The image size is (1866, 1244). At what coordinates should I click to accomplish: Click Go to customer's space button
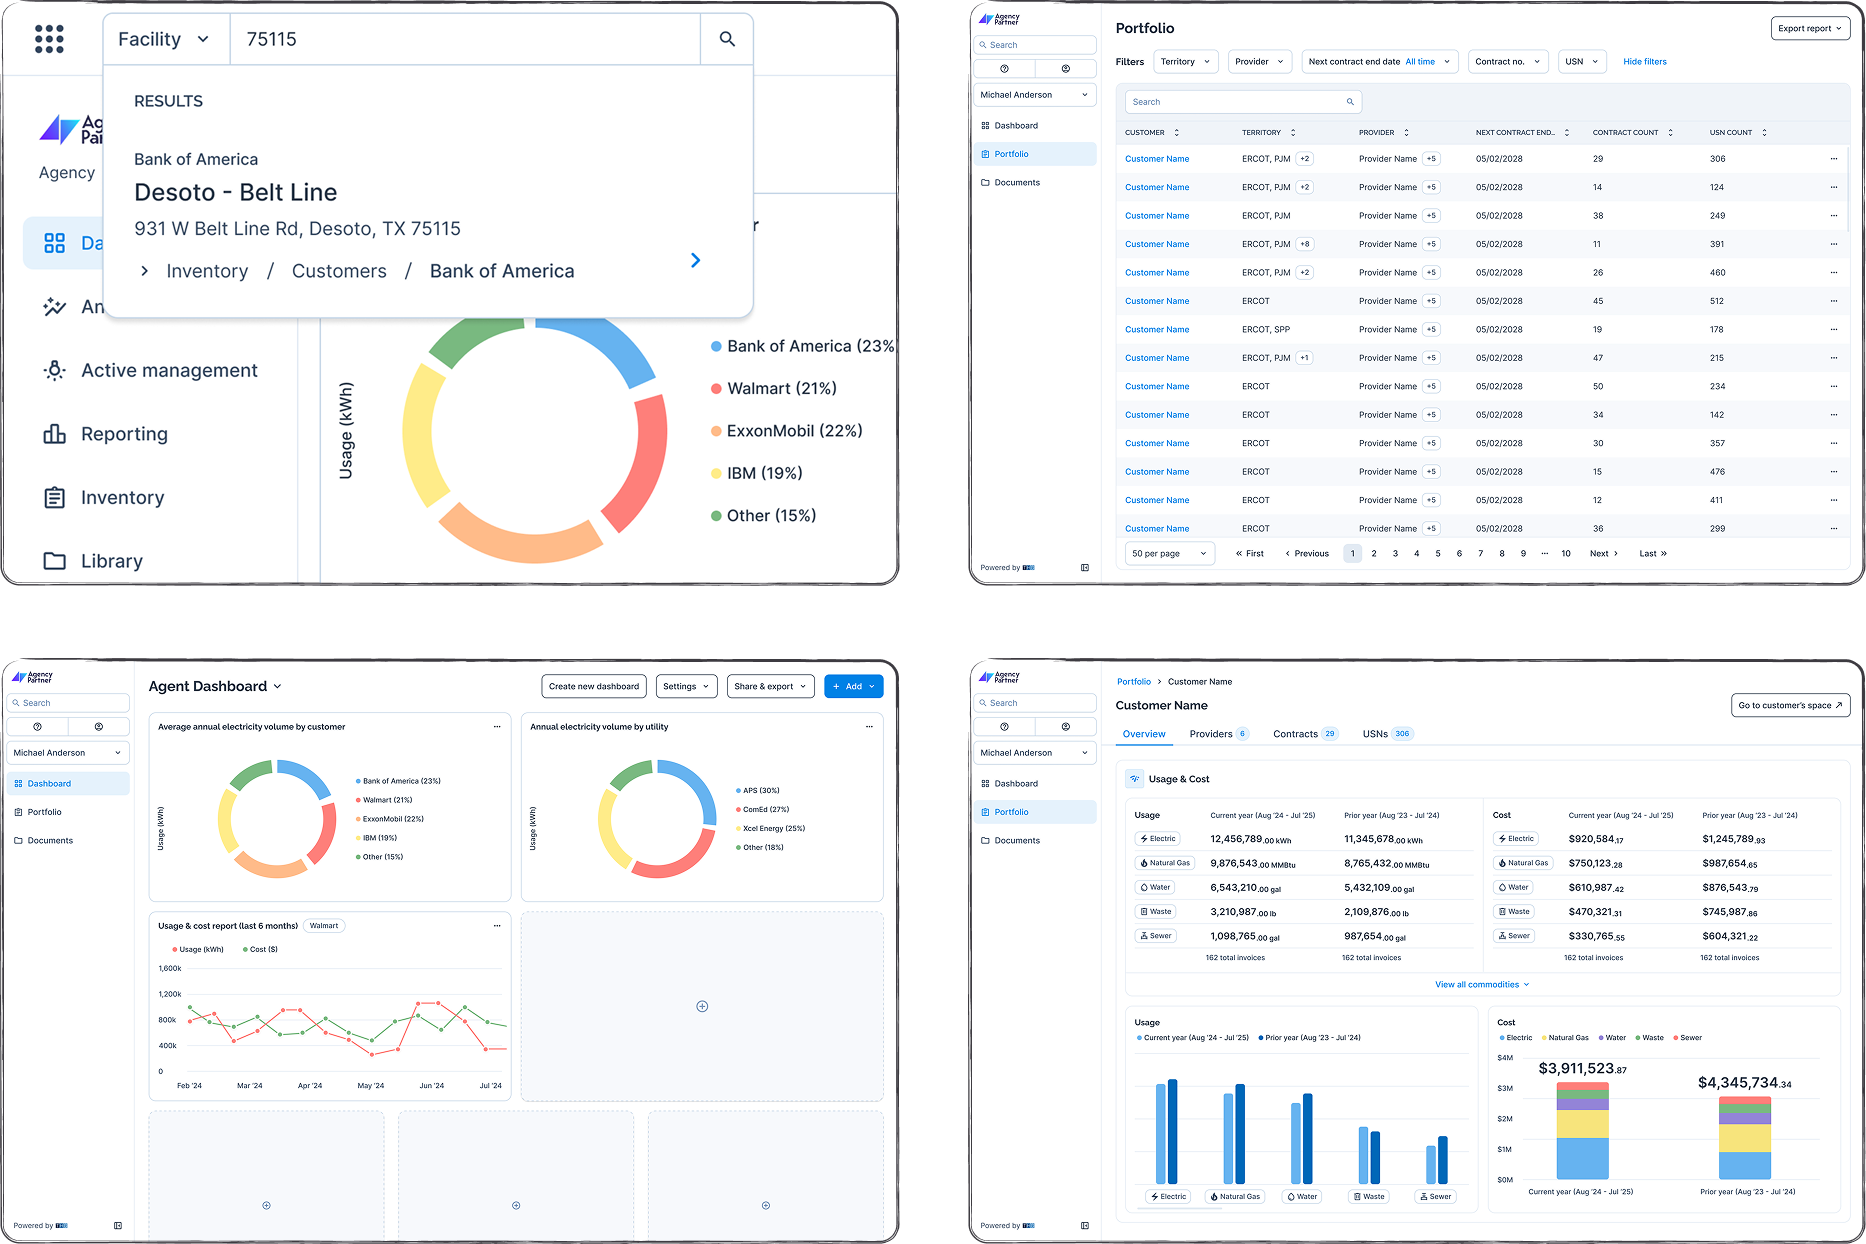point(1791,705)
